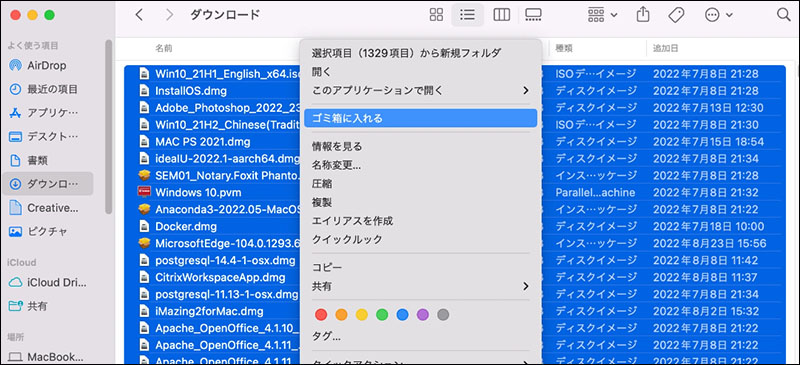Switch to gallery view

click(x=533, y=15)
